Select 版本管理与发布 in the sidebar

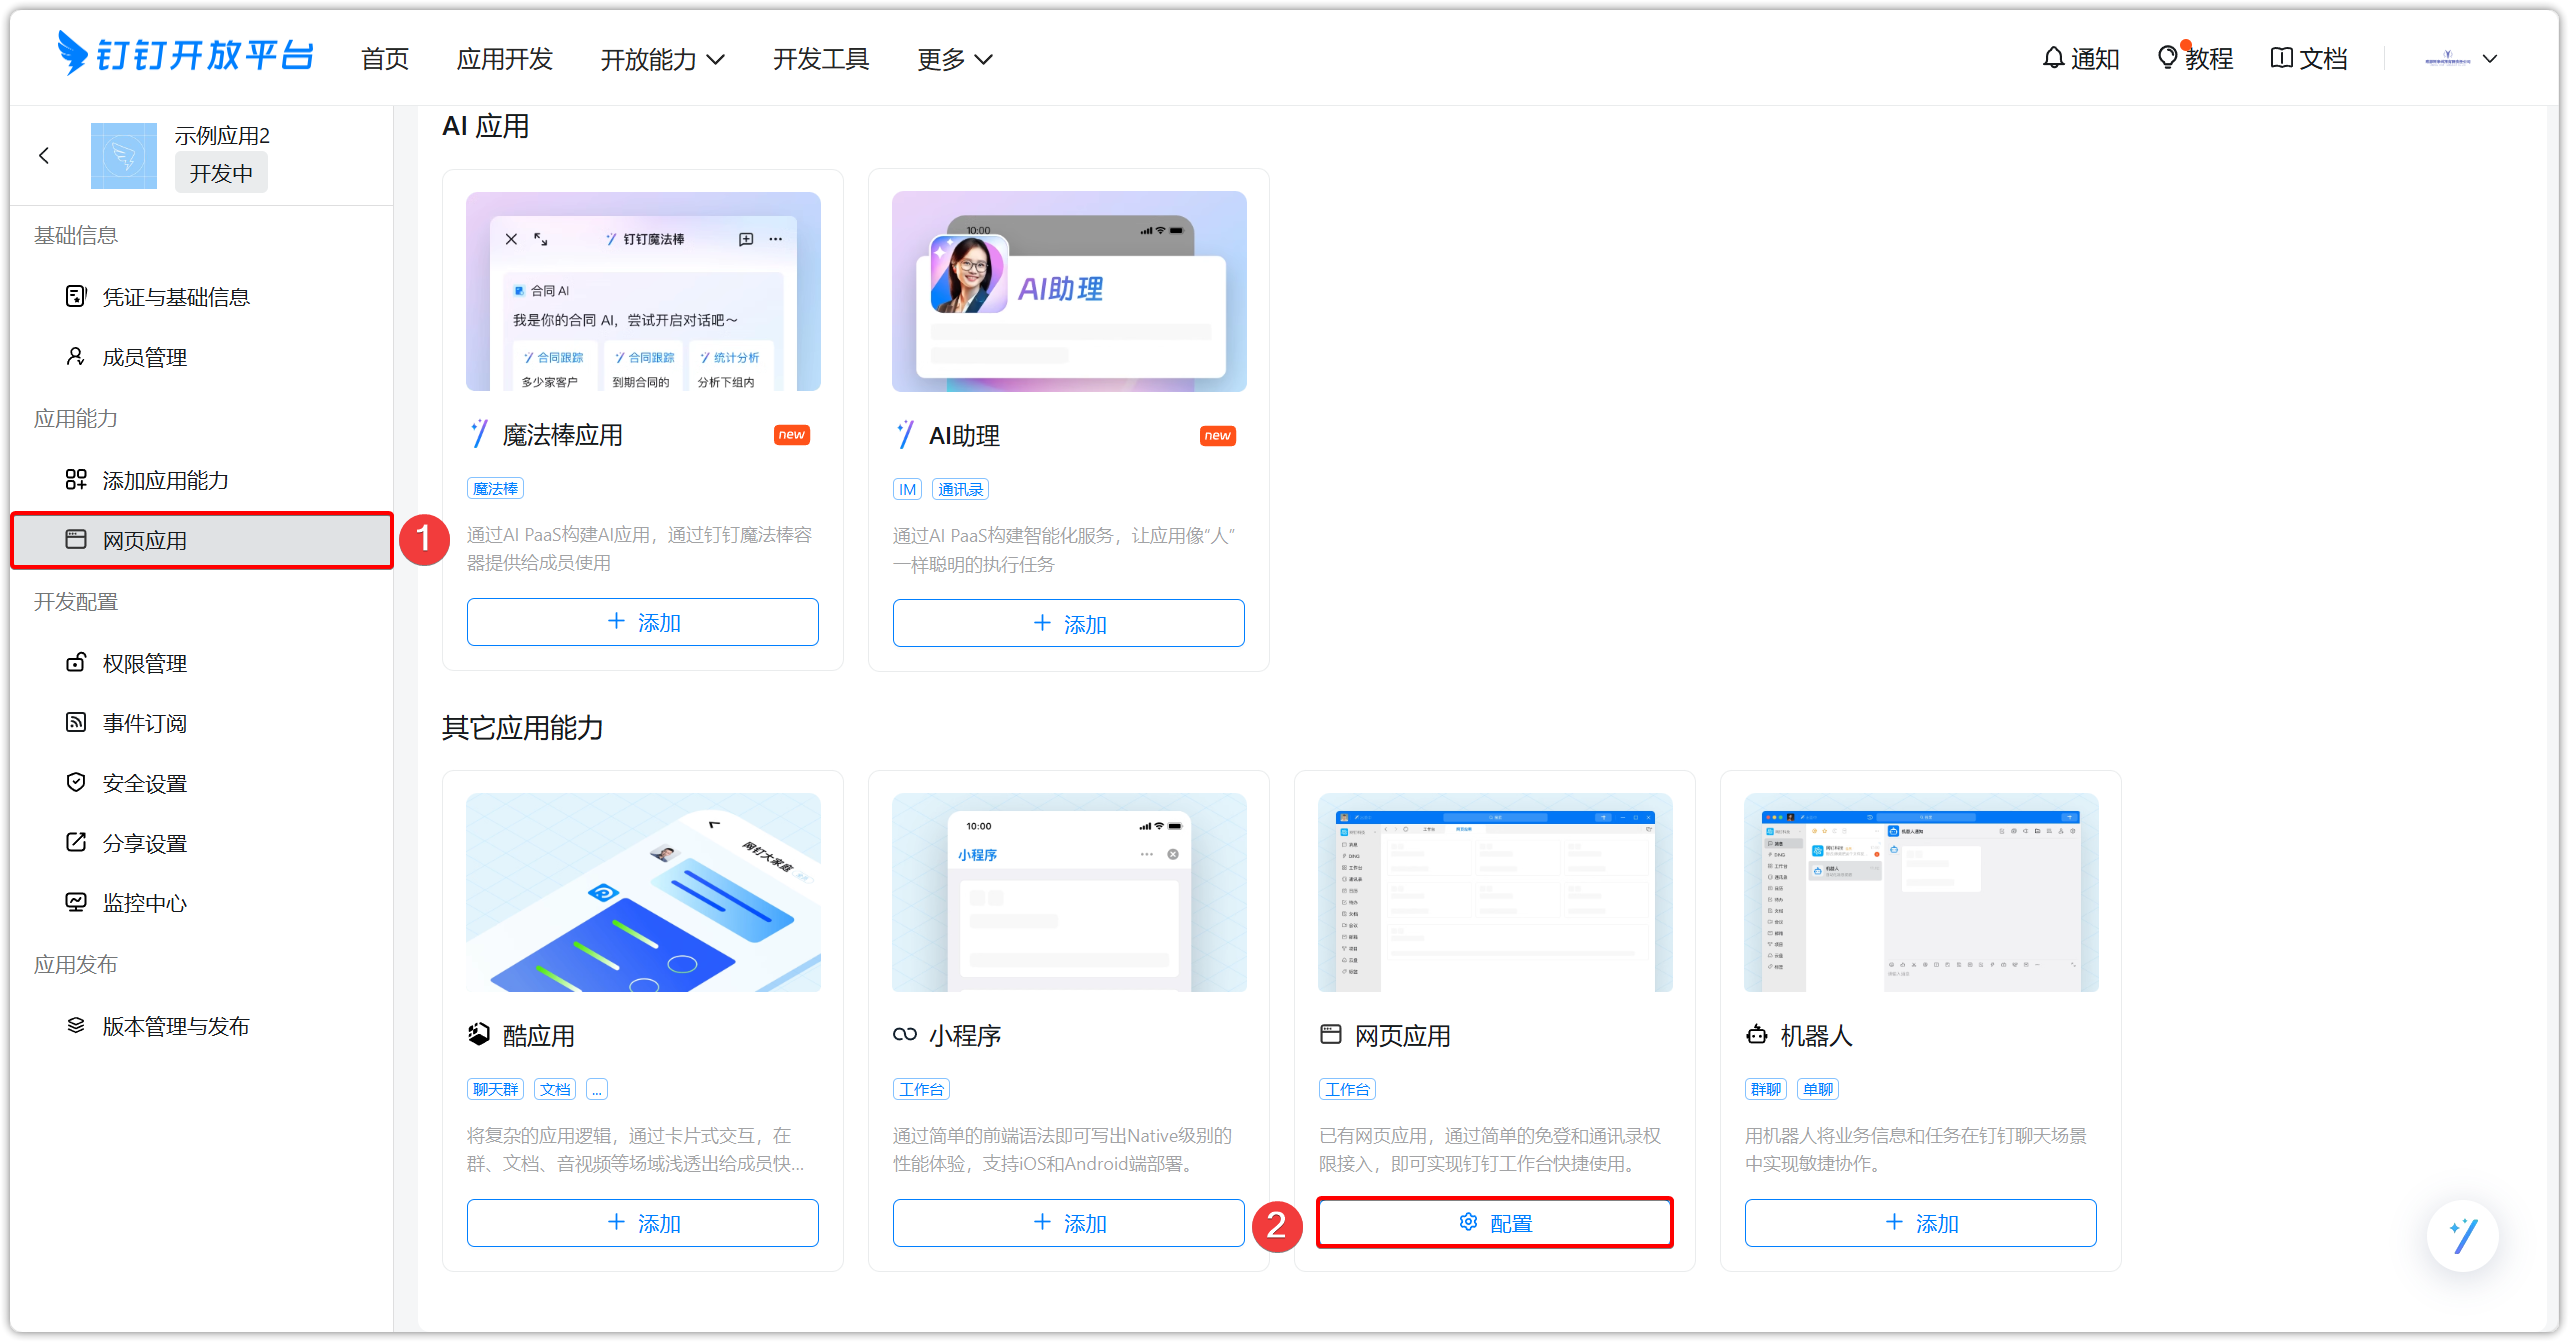pos(202,1026)
